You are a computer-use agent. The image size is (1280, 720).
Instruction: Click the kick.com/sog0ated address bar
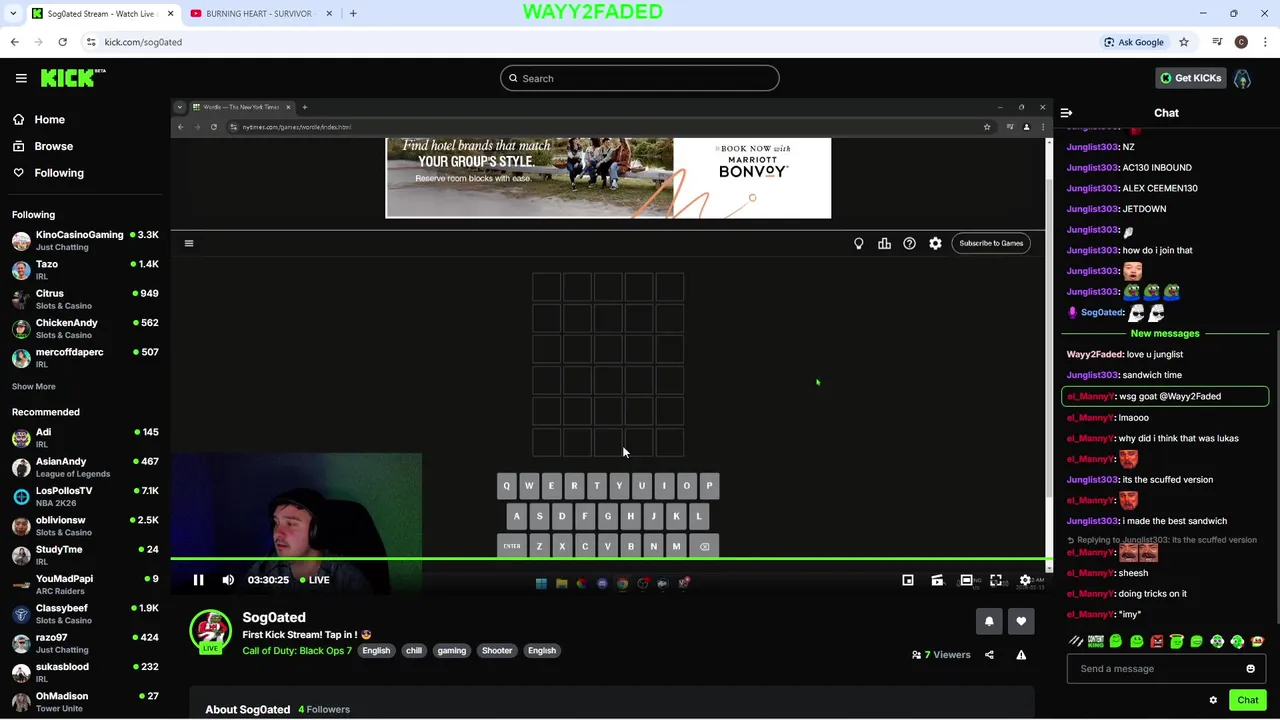click(x=590, y=42)
